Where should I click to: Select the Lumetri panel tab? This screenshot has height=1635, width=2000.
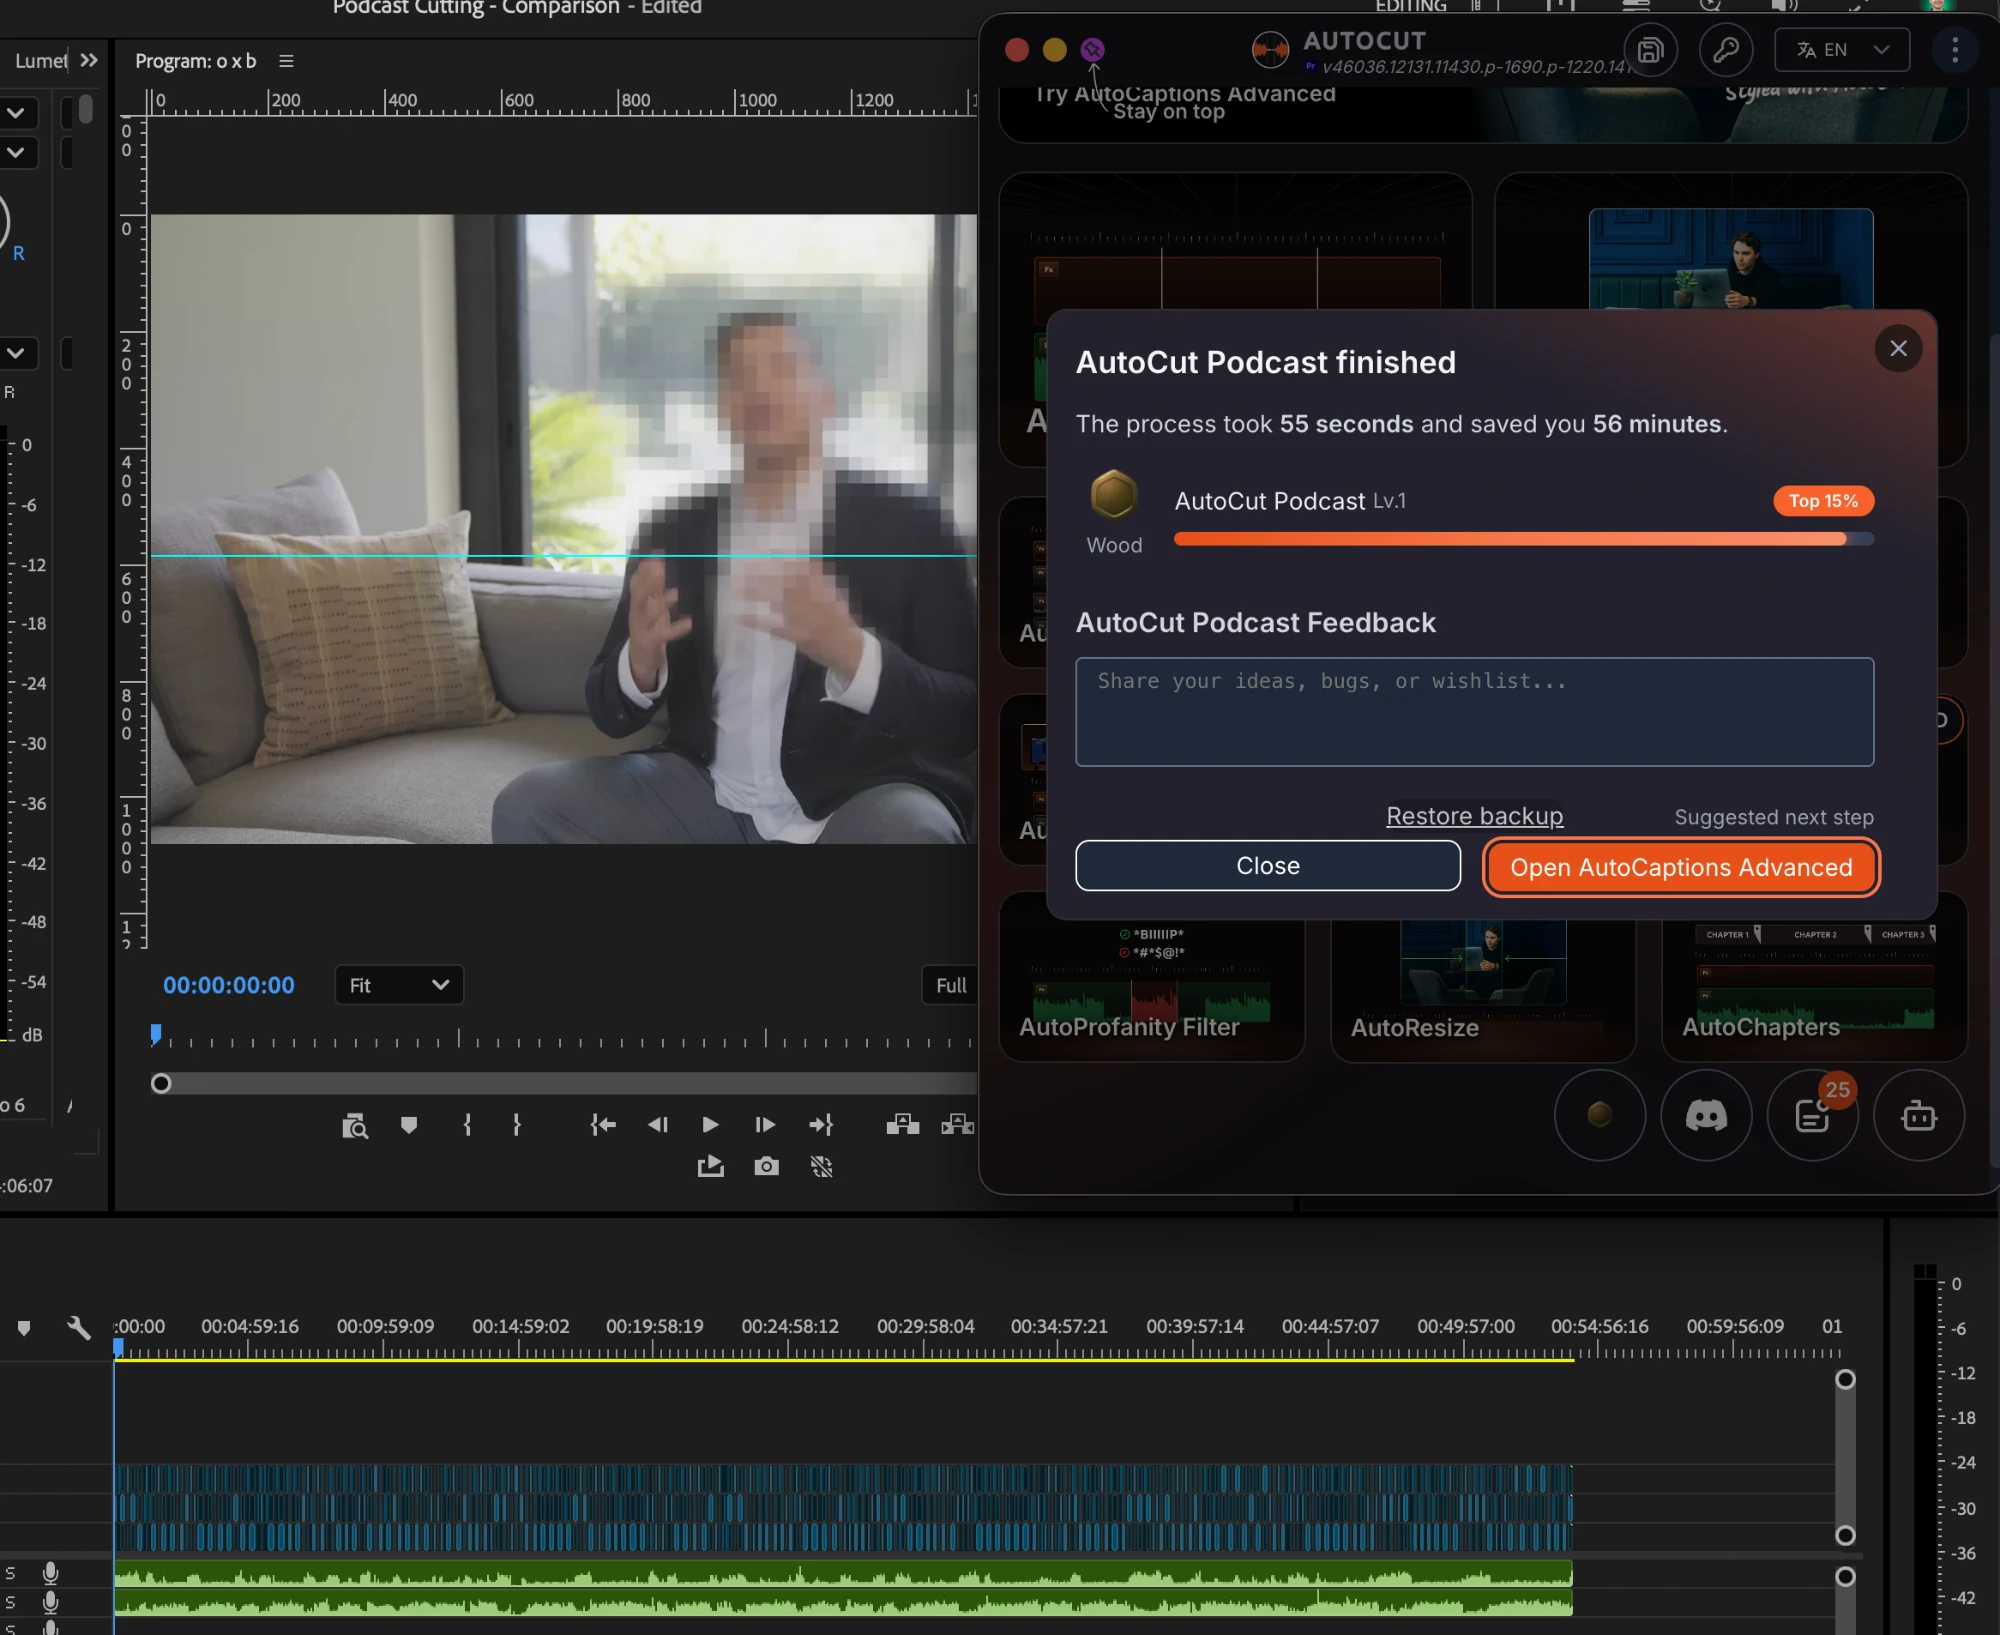point(40,61)
